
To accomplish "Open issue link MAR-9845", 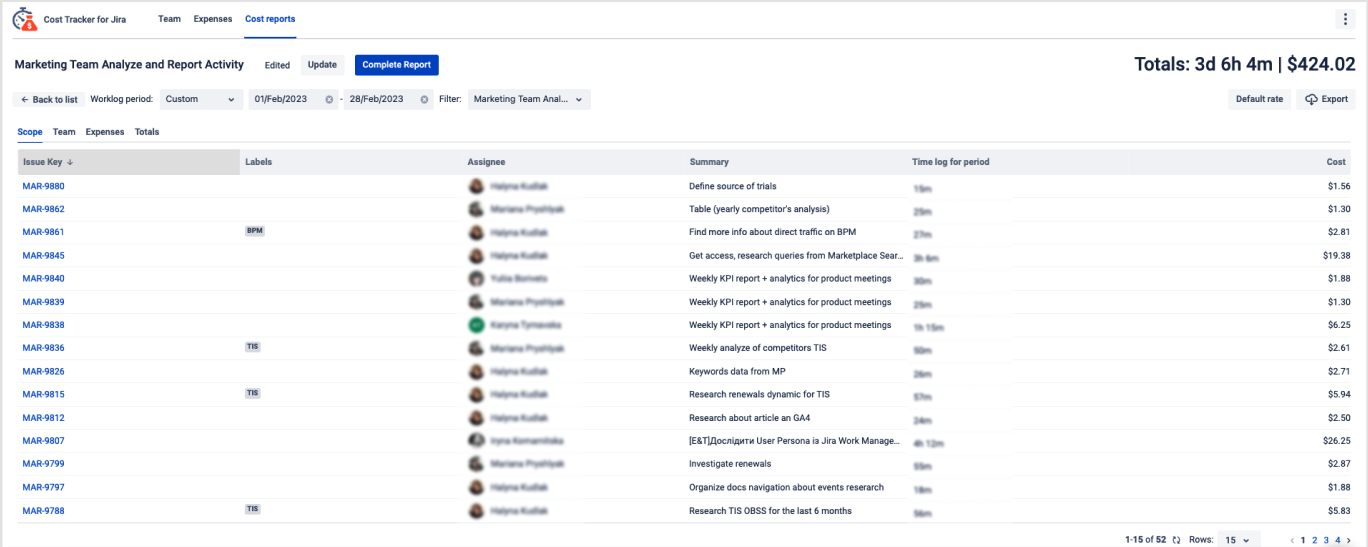I will point(43,255).
